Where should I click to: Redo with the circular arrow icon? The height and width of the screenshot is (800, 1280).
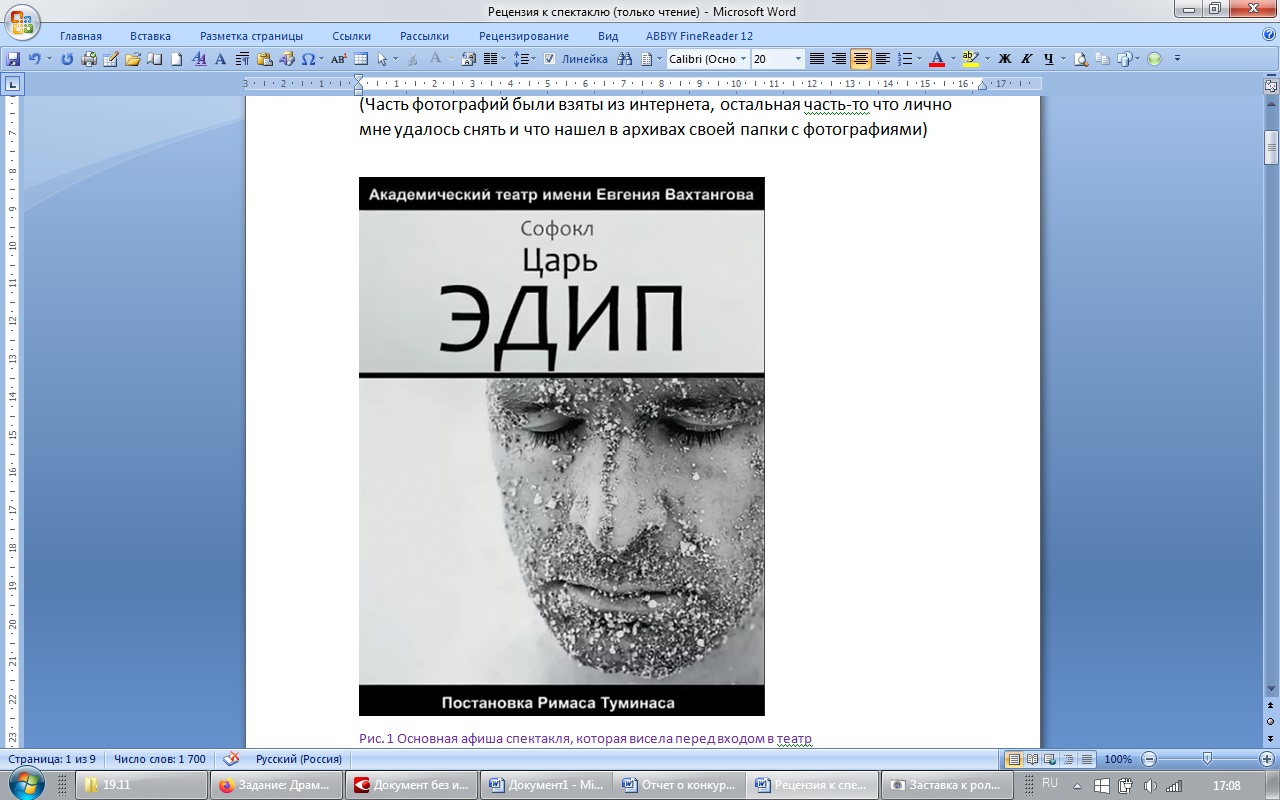(x=67, y=59)
